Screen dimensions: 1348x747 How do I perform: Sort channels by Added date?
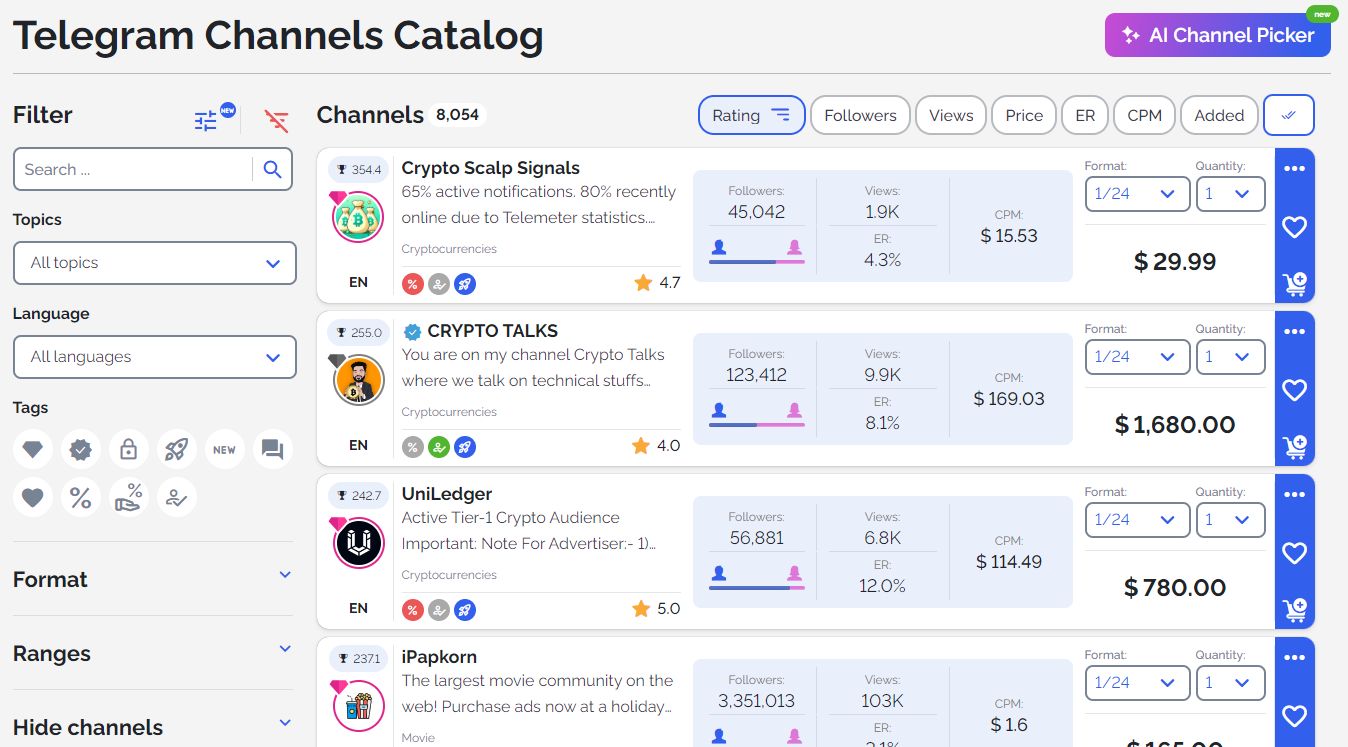click(1219, 115)
